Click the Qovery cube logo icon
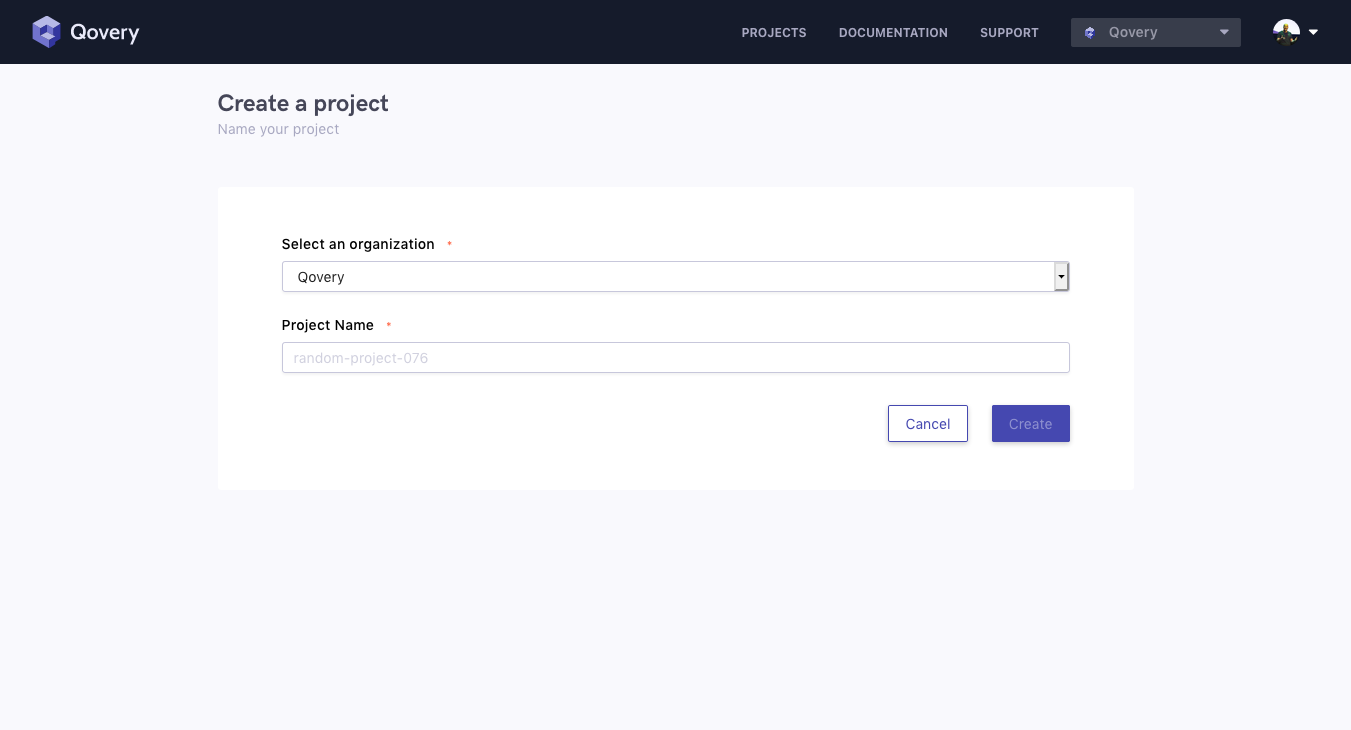 [x=46, y=32]
